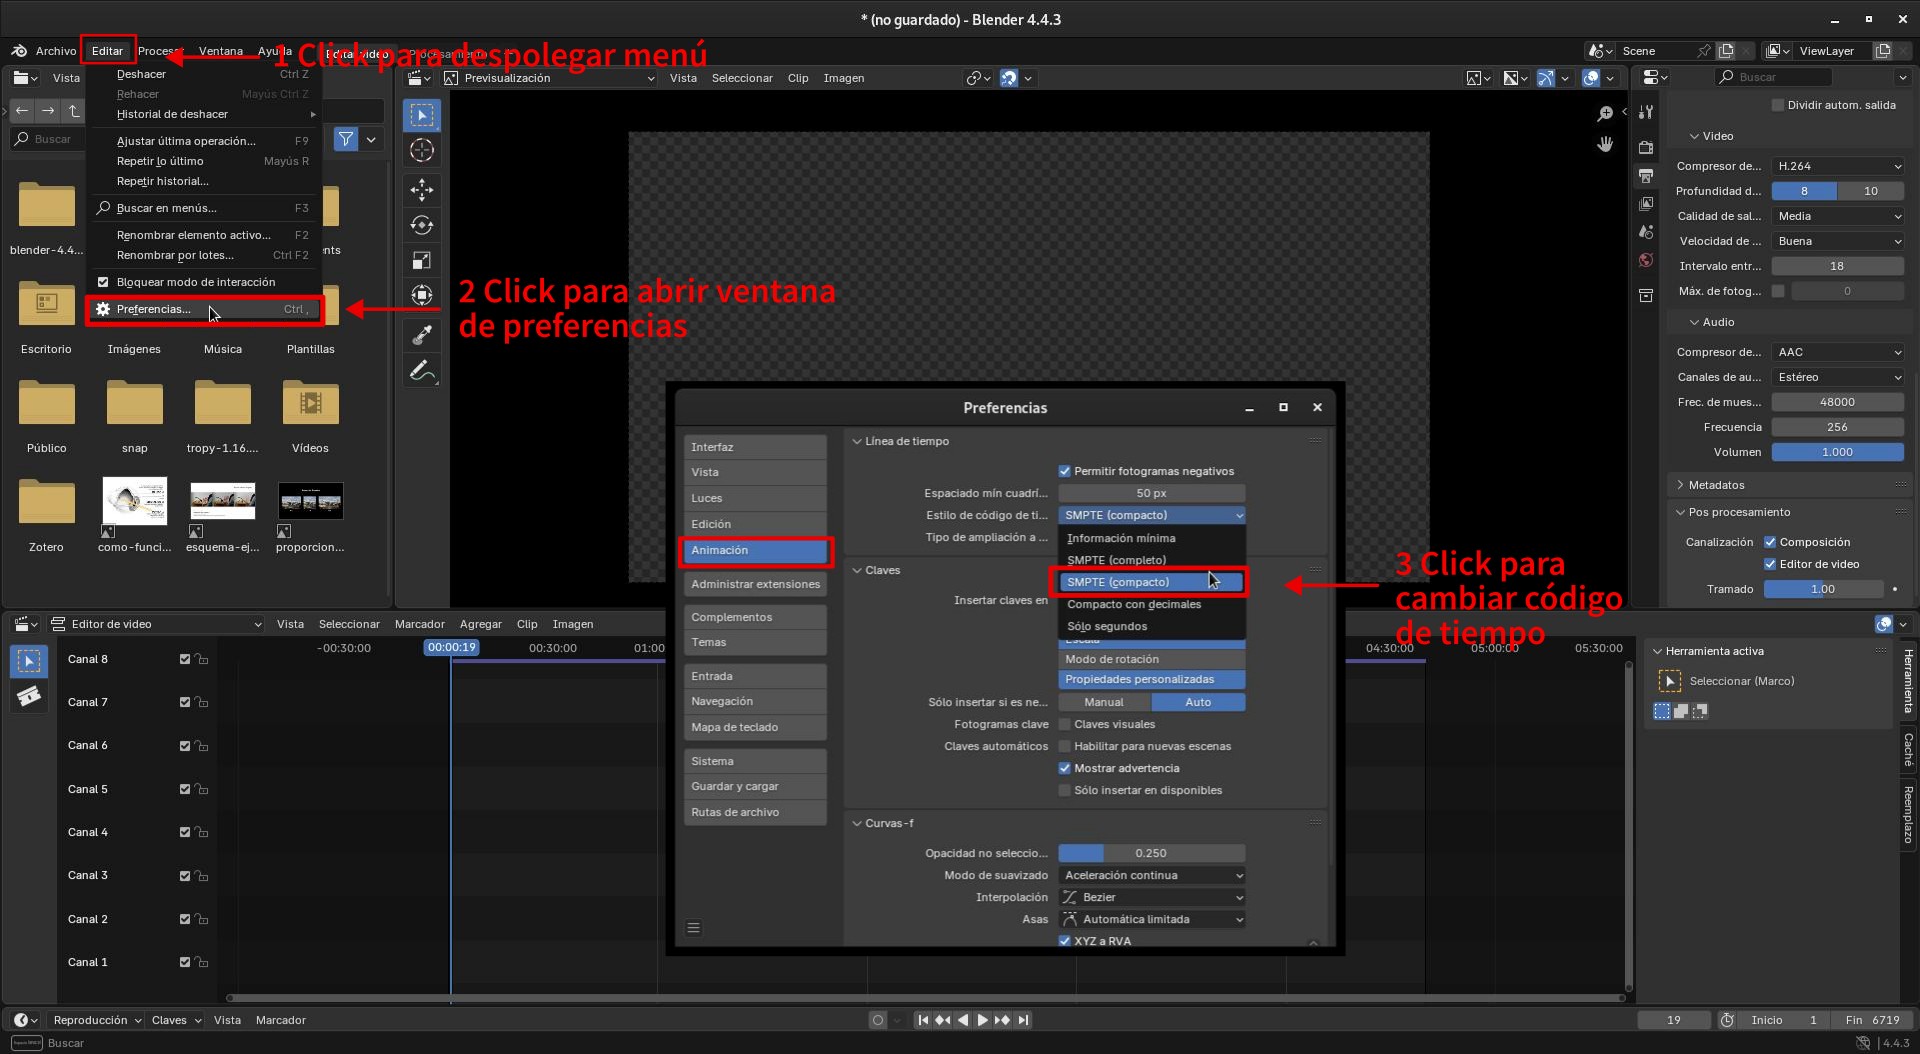The image size is (1920, 1054).
Task: Select the Sample color eyedropper tool
Action: tap(422, 335)
